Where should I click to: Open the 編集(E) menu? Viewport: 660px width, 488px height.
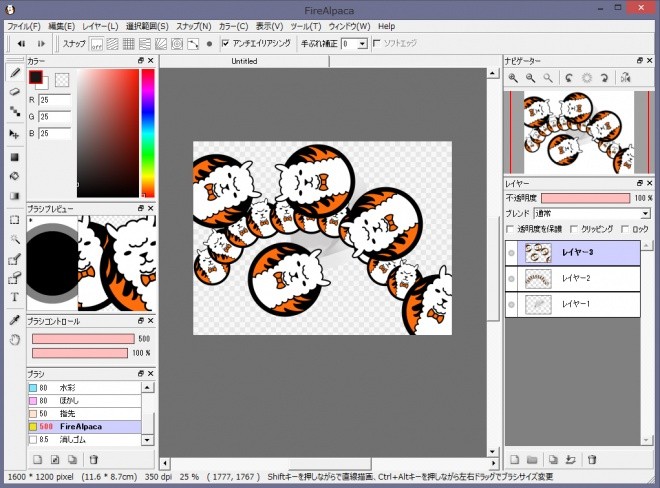click(x=61, y=26)
